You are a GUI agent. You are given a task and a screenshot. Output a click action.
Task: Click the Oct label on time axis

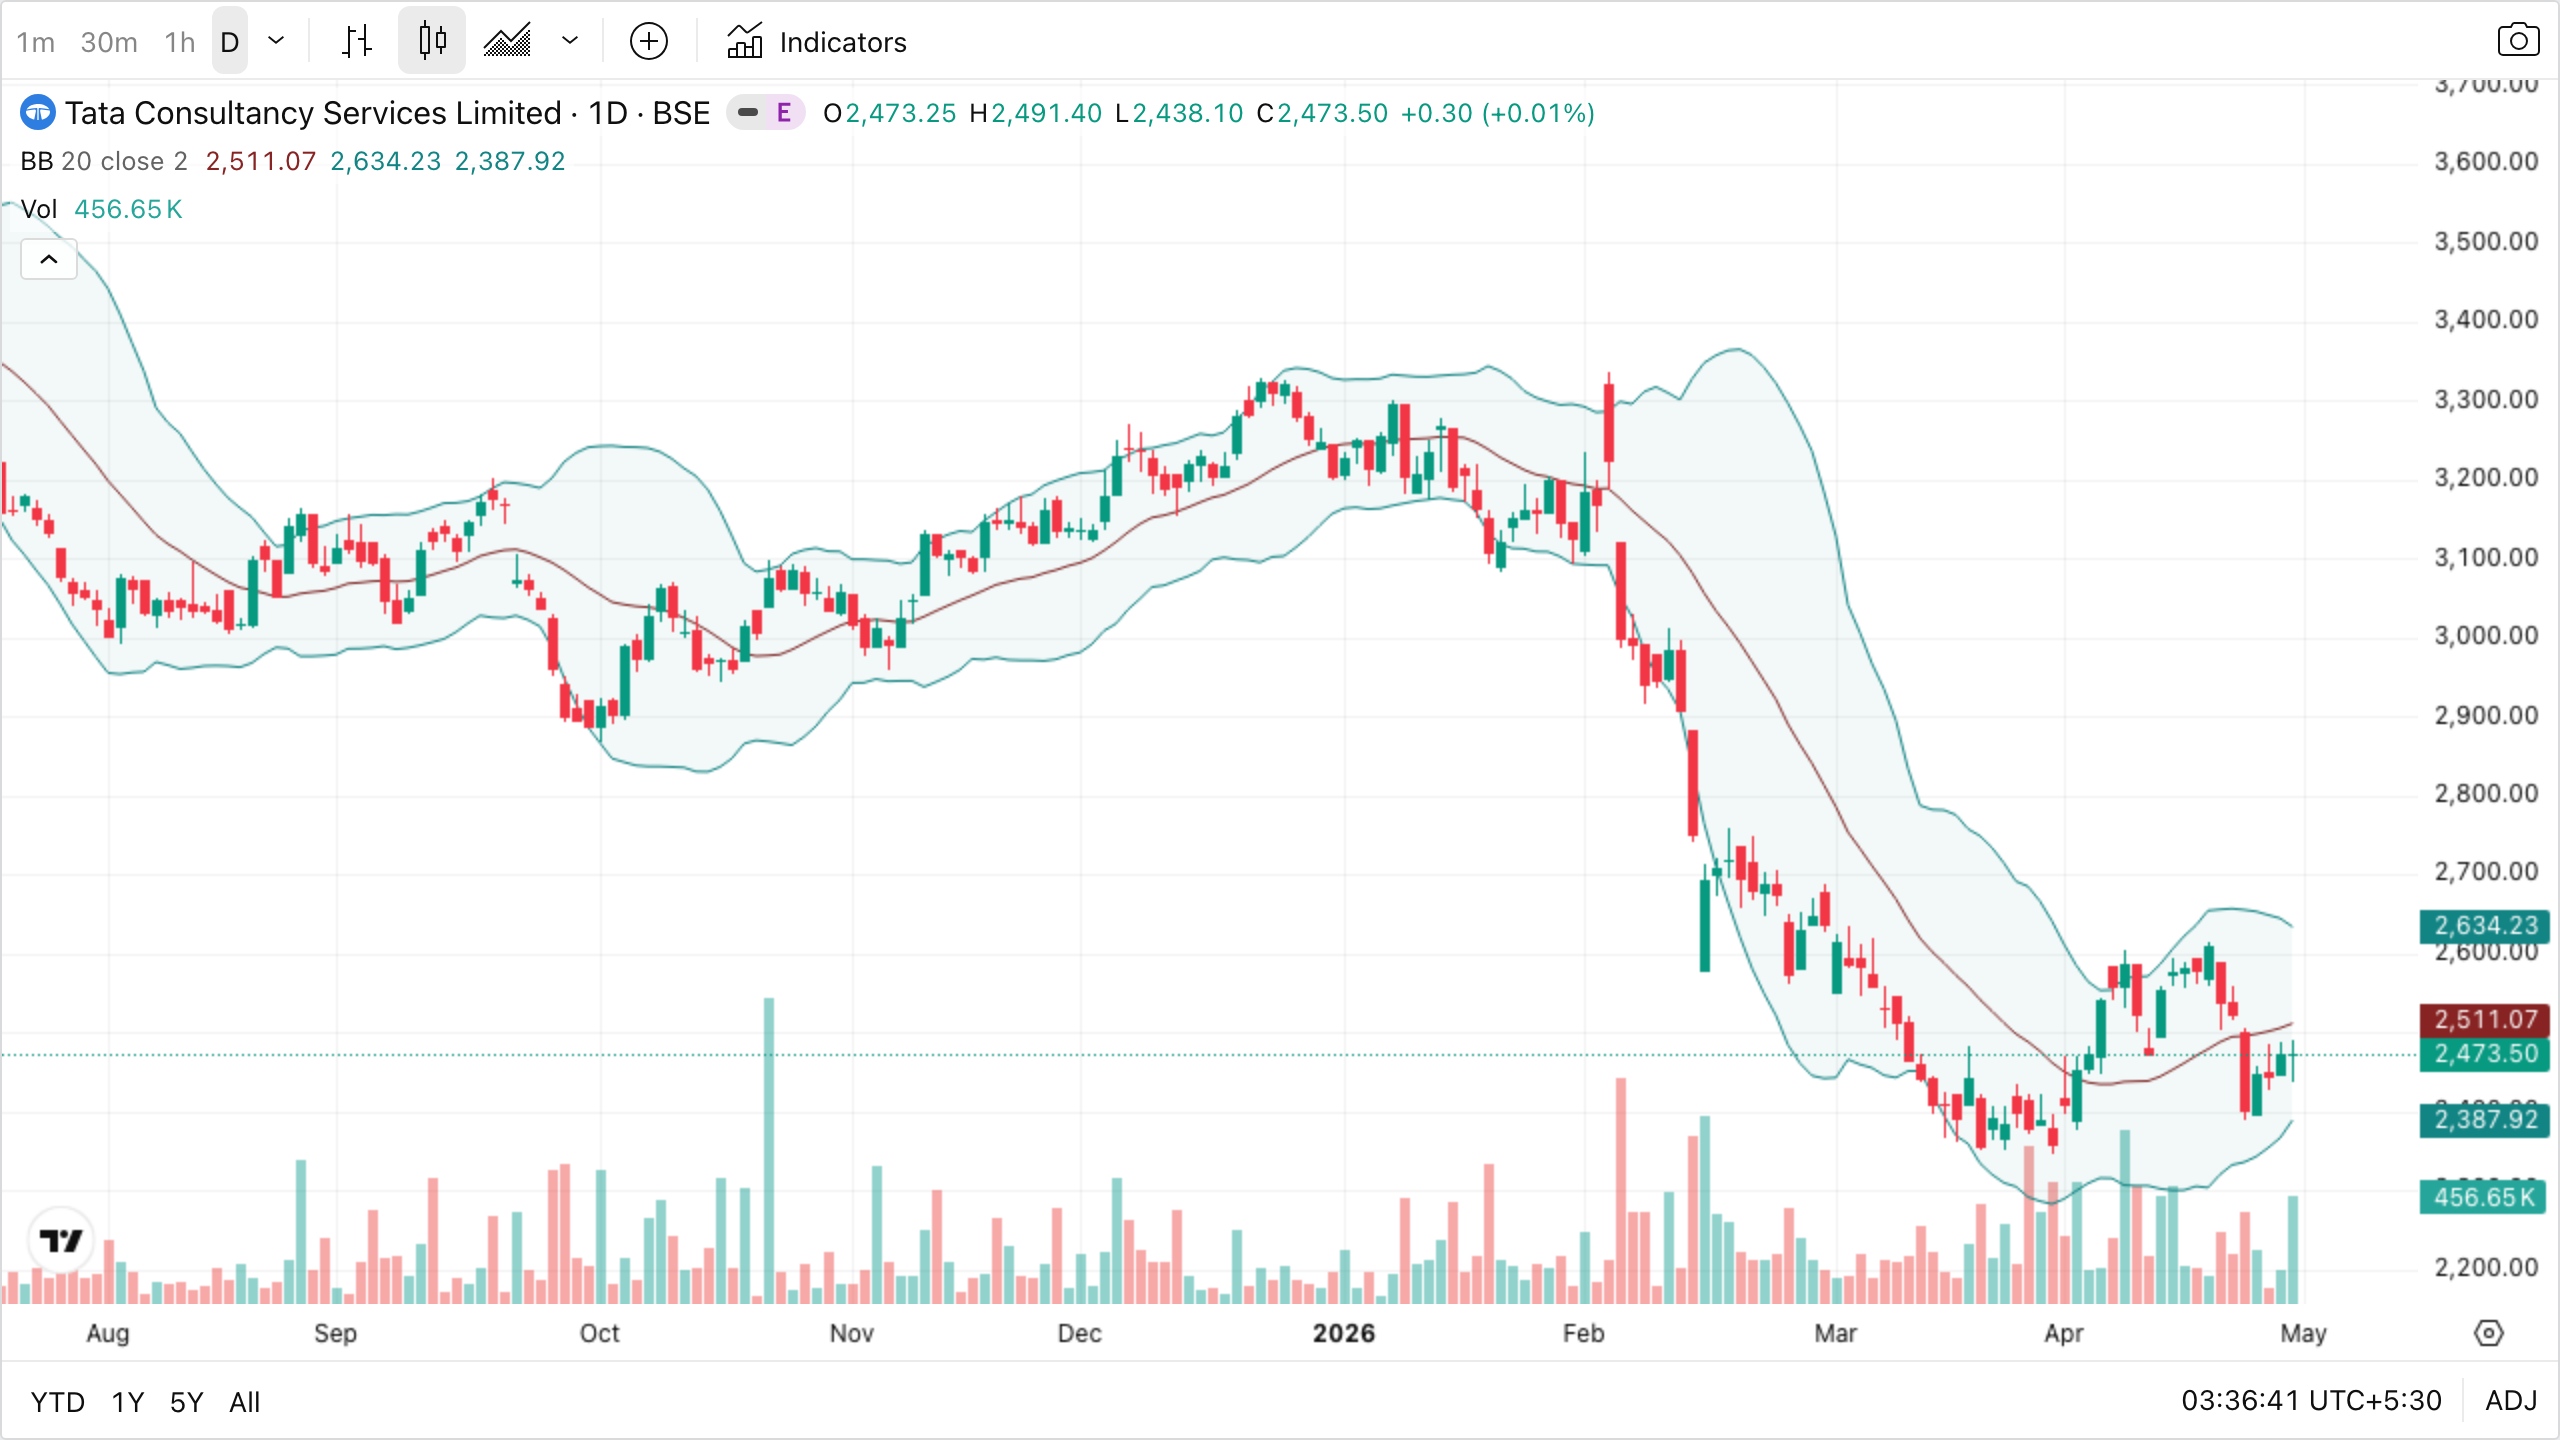point(600,1333)
